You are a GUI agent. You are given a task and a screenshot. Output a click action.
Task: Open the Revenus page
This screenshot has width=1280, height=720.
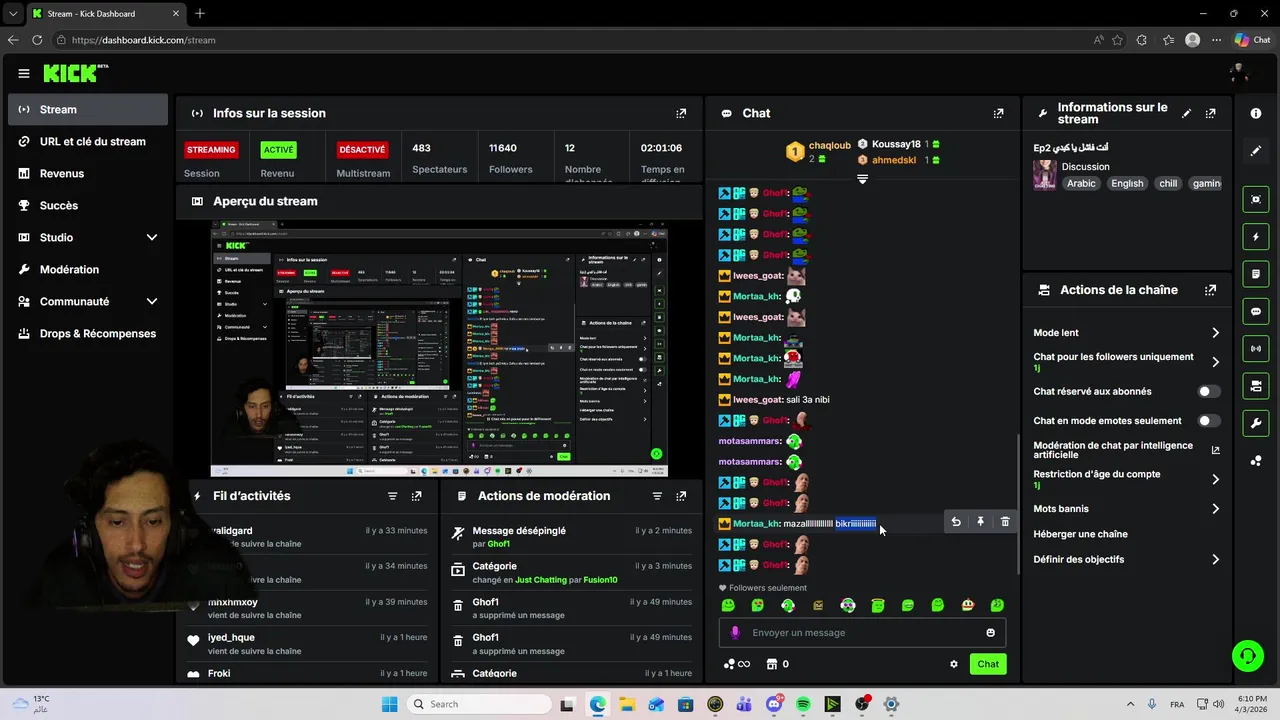point(88,173)
